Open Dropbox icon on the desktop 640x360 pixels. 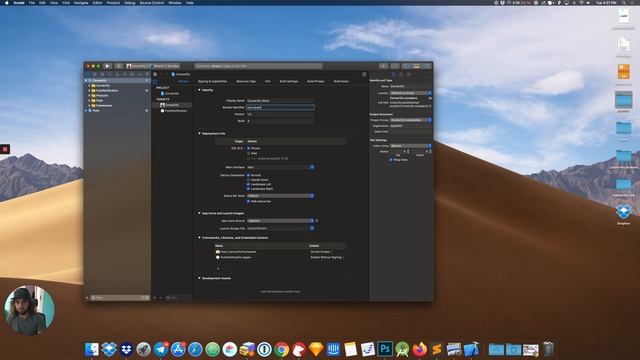coord(624,212)
